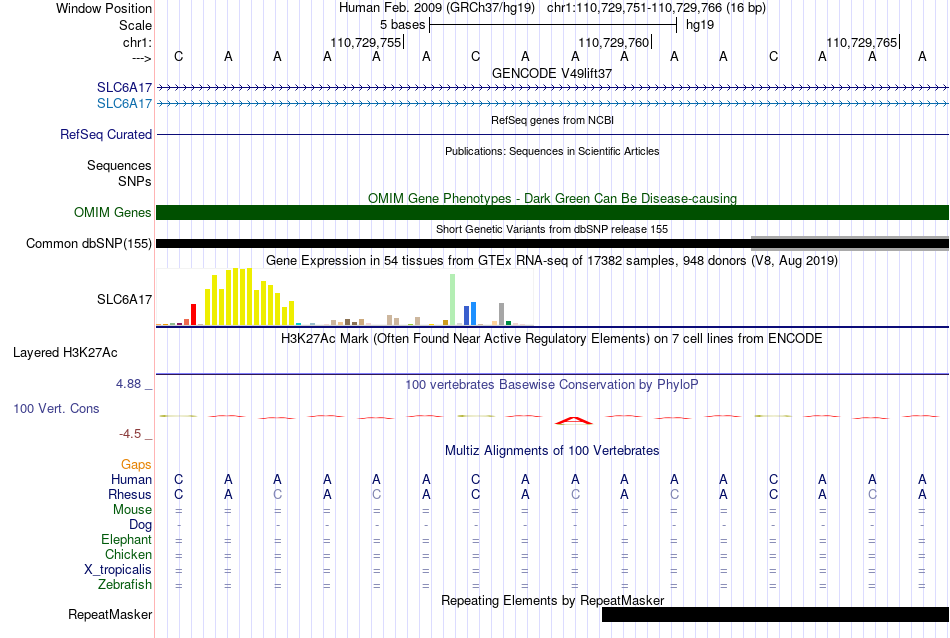This screenshot has height=638, width=950.
Task: Click the 110,729,755 coordinate marker
Action: coord(366,42)
